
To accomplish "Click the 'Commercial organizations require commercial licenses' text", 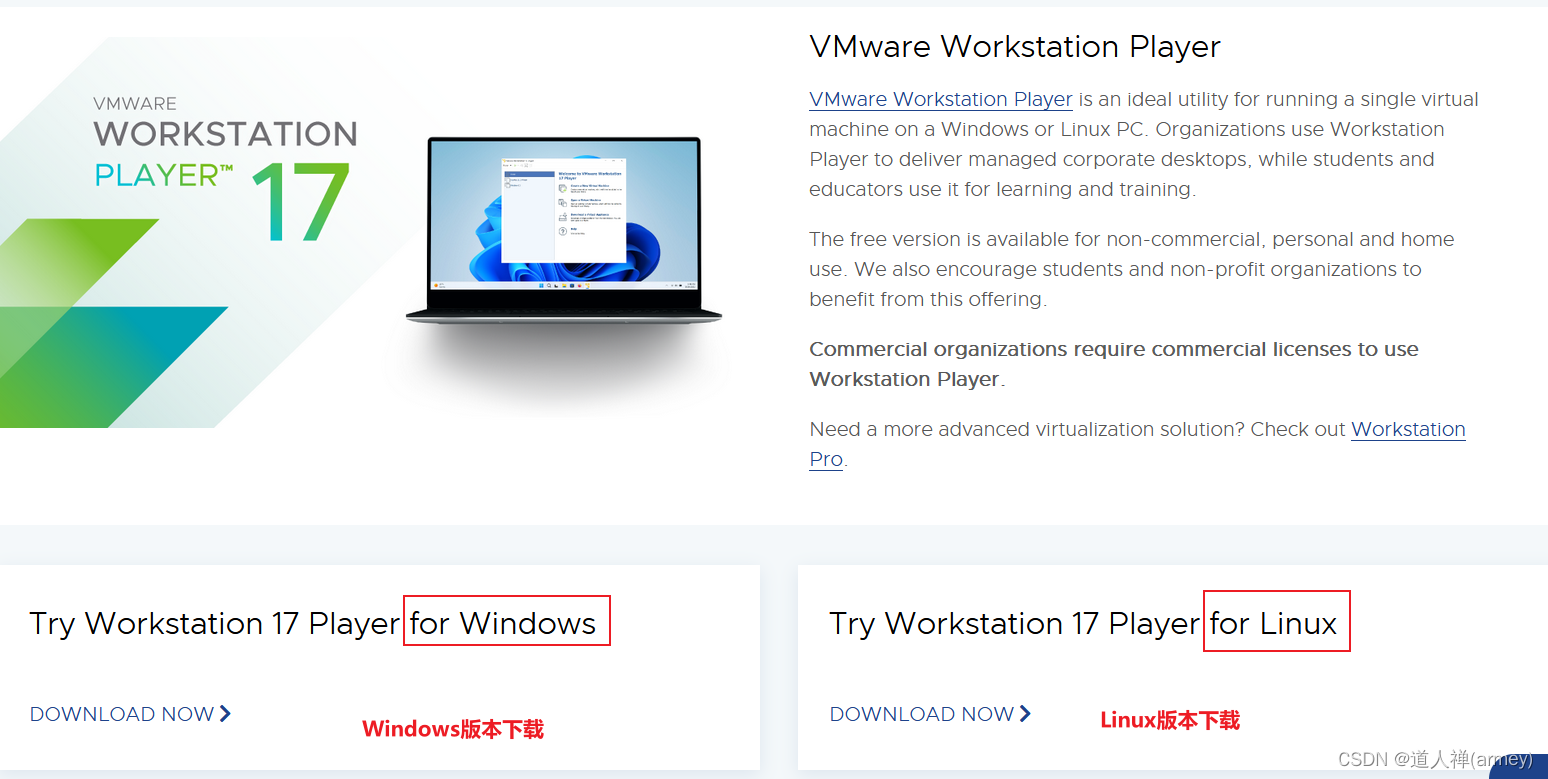I will (x=1114, y=364).
